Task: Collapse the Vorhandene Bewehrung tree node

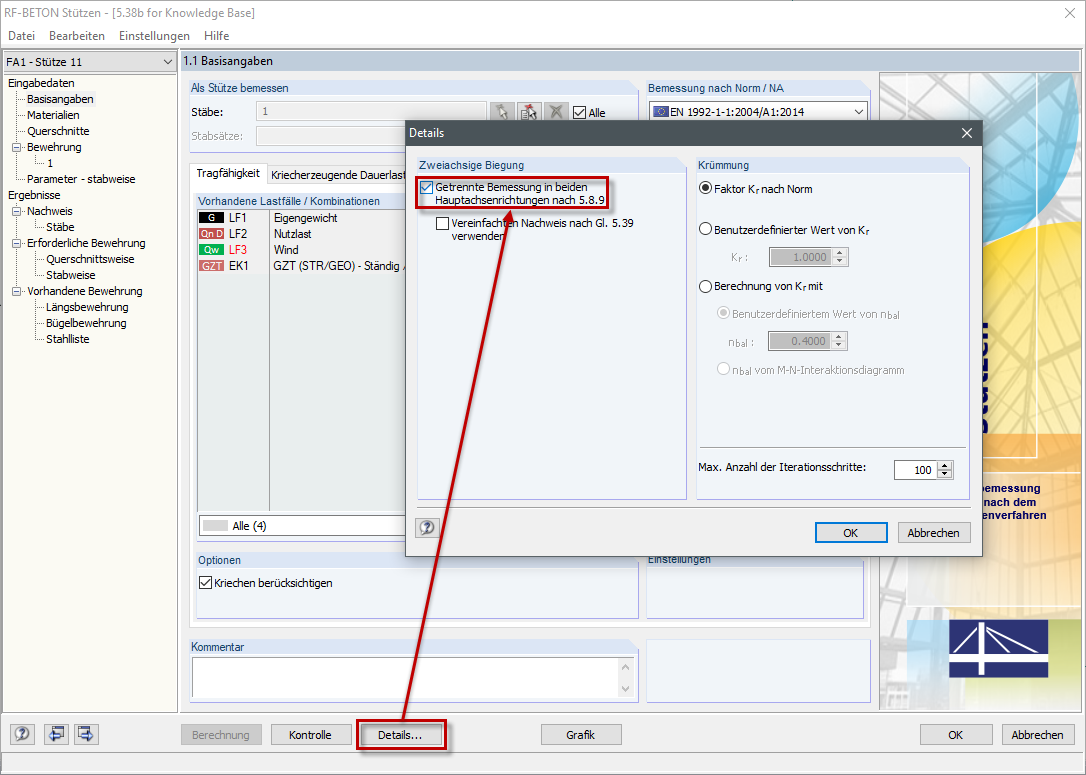Action: (17, 292)
